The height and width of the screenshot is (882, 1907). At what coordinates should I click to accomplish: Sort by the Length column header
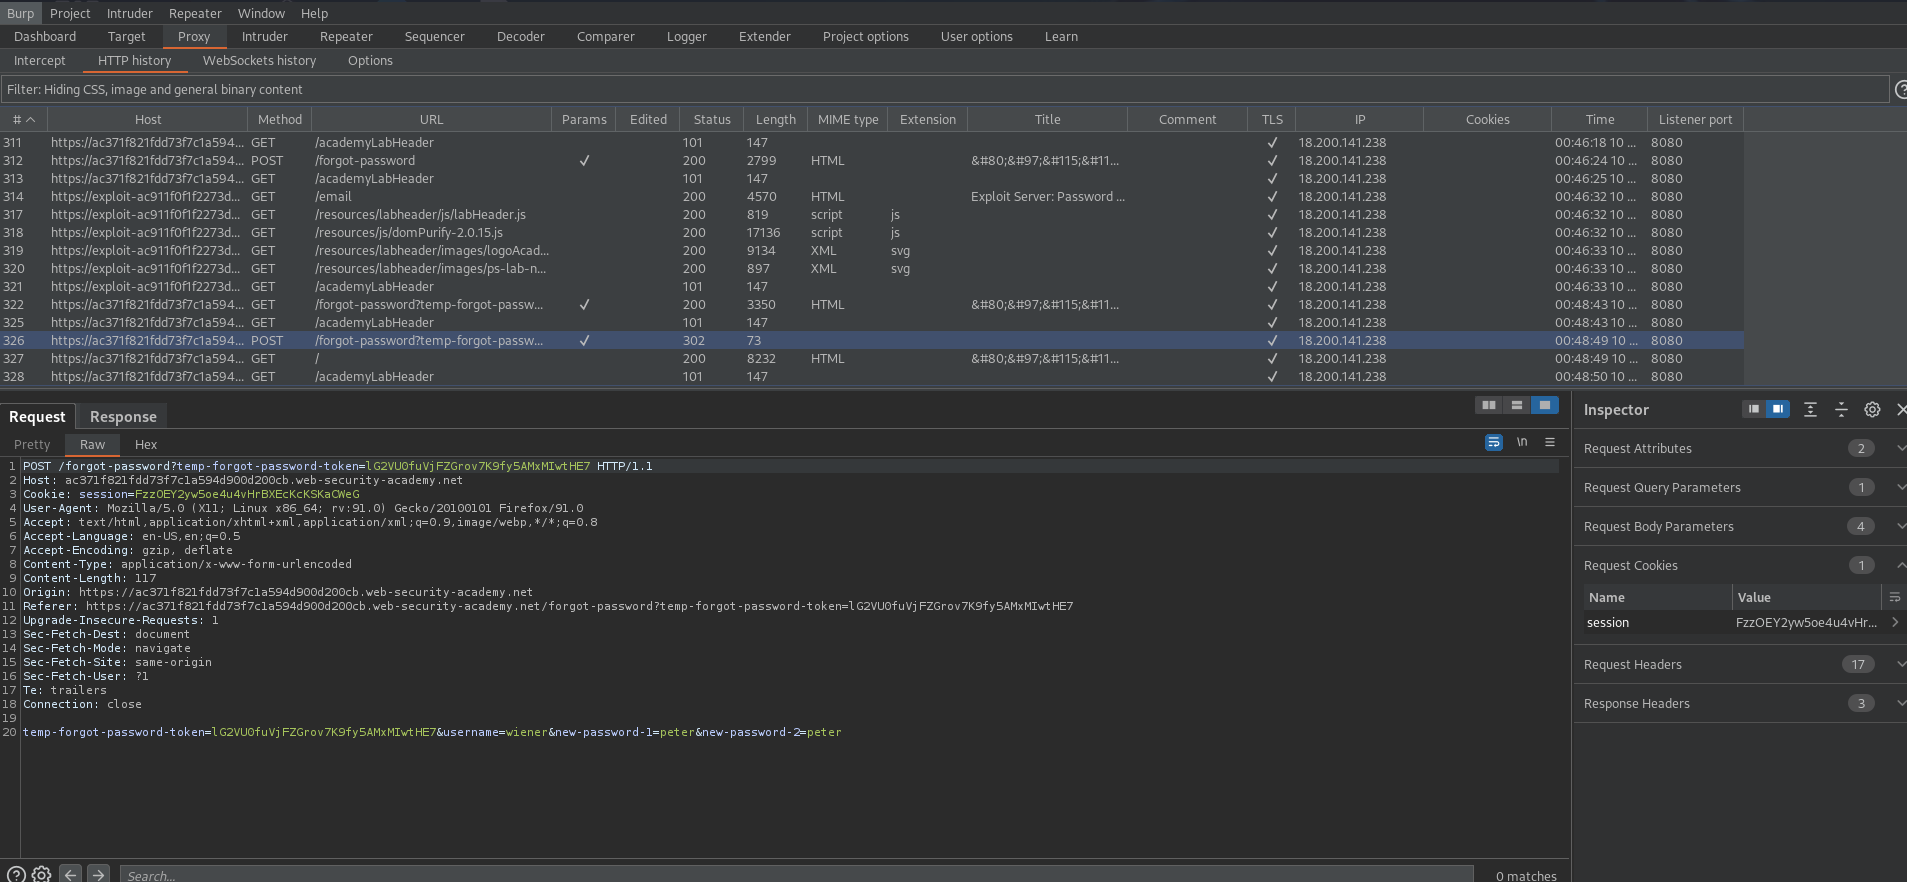[x=776, y=119]
